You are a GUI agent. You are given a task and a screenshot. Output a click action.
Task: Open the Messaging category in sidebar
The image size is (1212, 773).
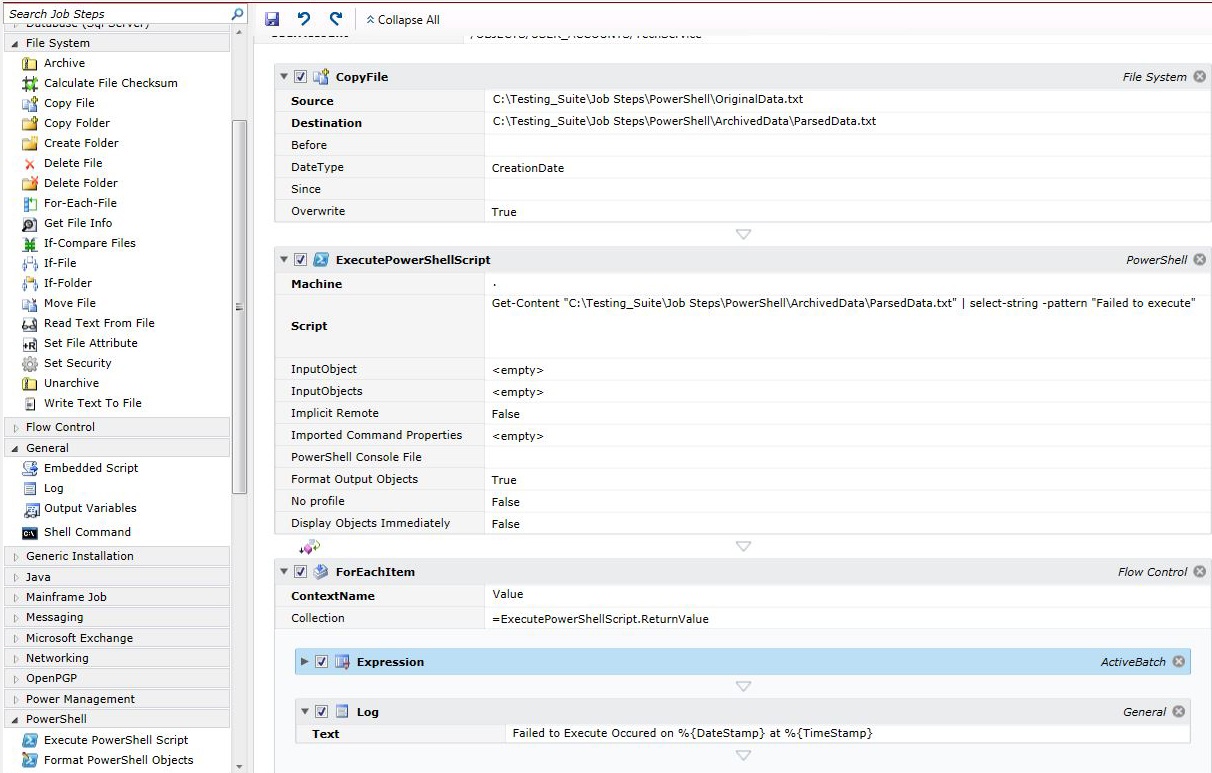click(54, 617)
